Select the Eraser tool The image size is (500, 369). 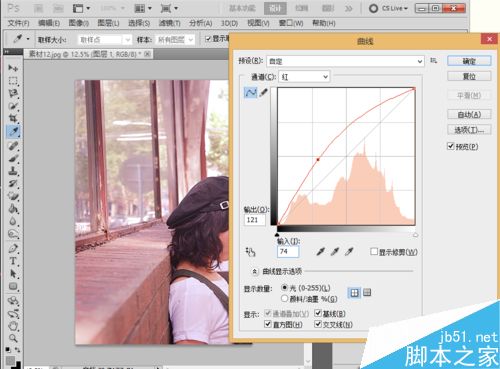click(13, 196)
